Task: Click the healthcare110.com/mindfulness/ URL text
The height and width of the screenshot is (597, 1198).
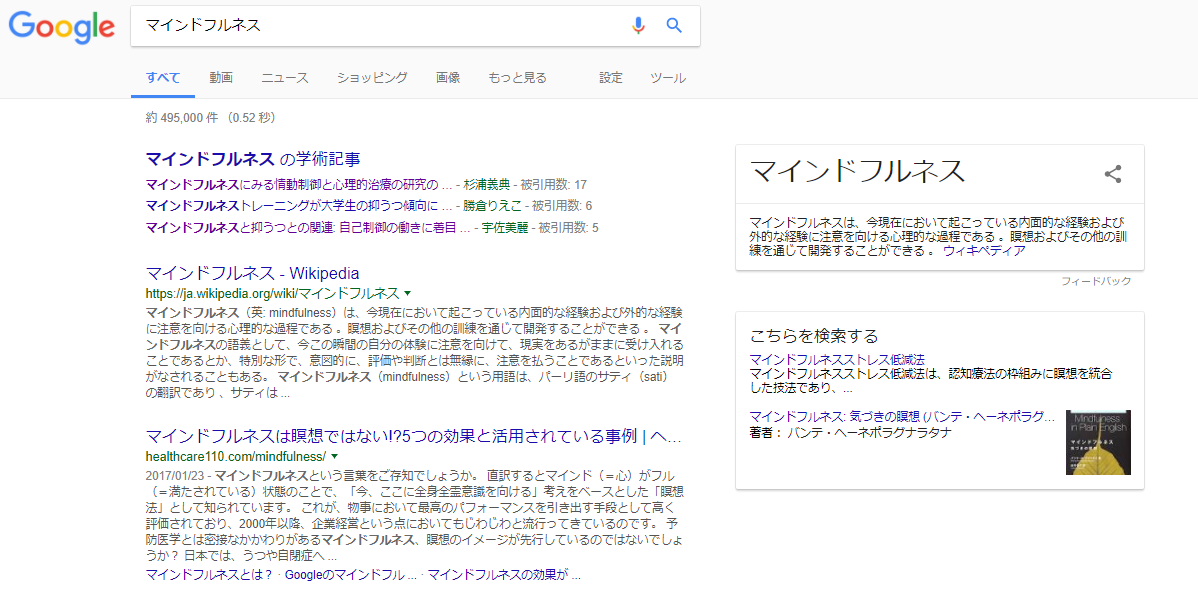Action: click(x=235, y=456)
